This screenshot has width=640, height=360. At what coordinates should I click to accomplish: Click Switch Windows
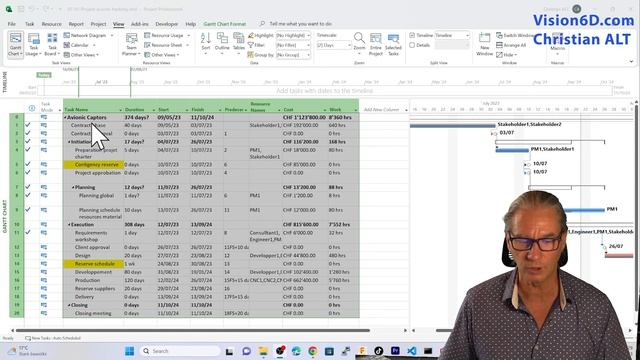[x=515, y=36]
